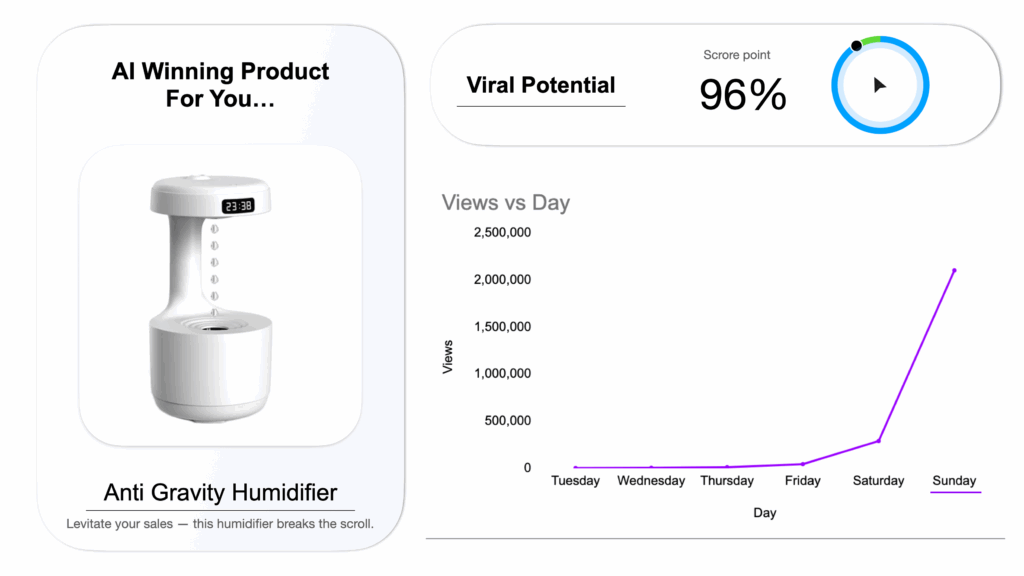Click the 96% score value
Screen dimensions: 1024x576
pyautogui.click(x=743, y=95)
